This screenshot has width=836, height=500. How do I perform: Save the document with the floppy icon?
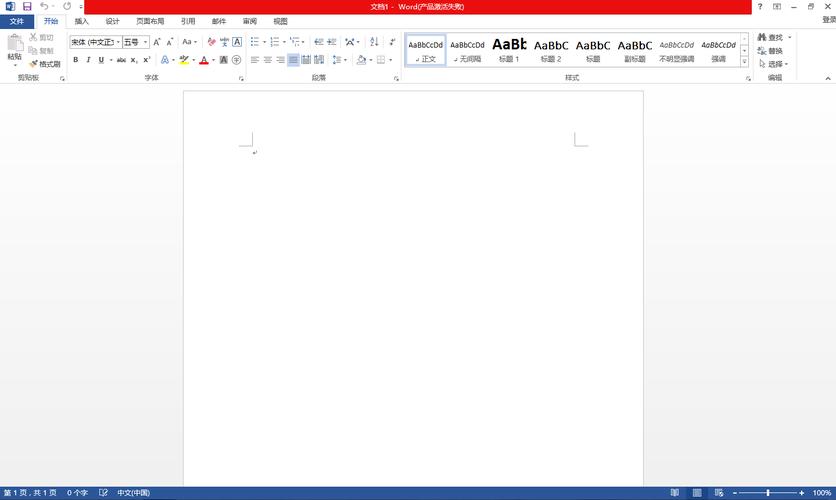pos(27,6)
